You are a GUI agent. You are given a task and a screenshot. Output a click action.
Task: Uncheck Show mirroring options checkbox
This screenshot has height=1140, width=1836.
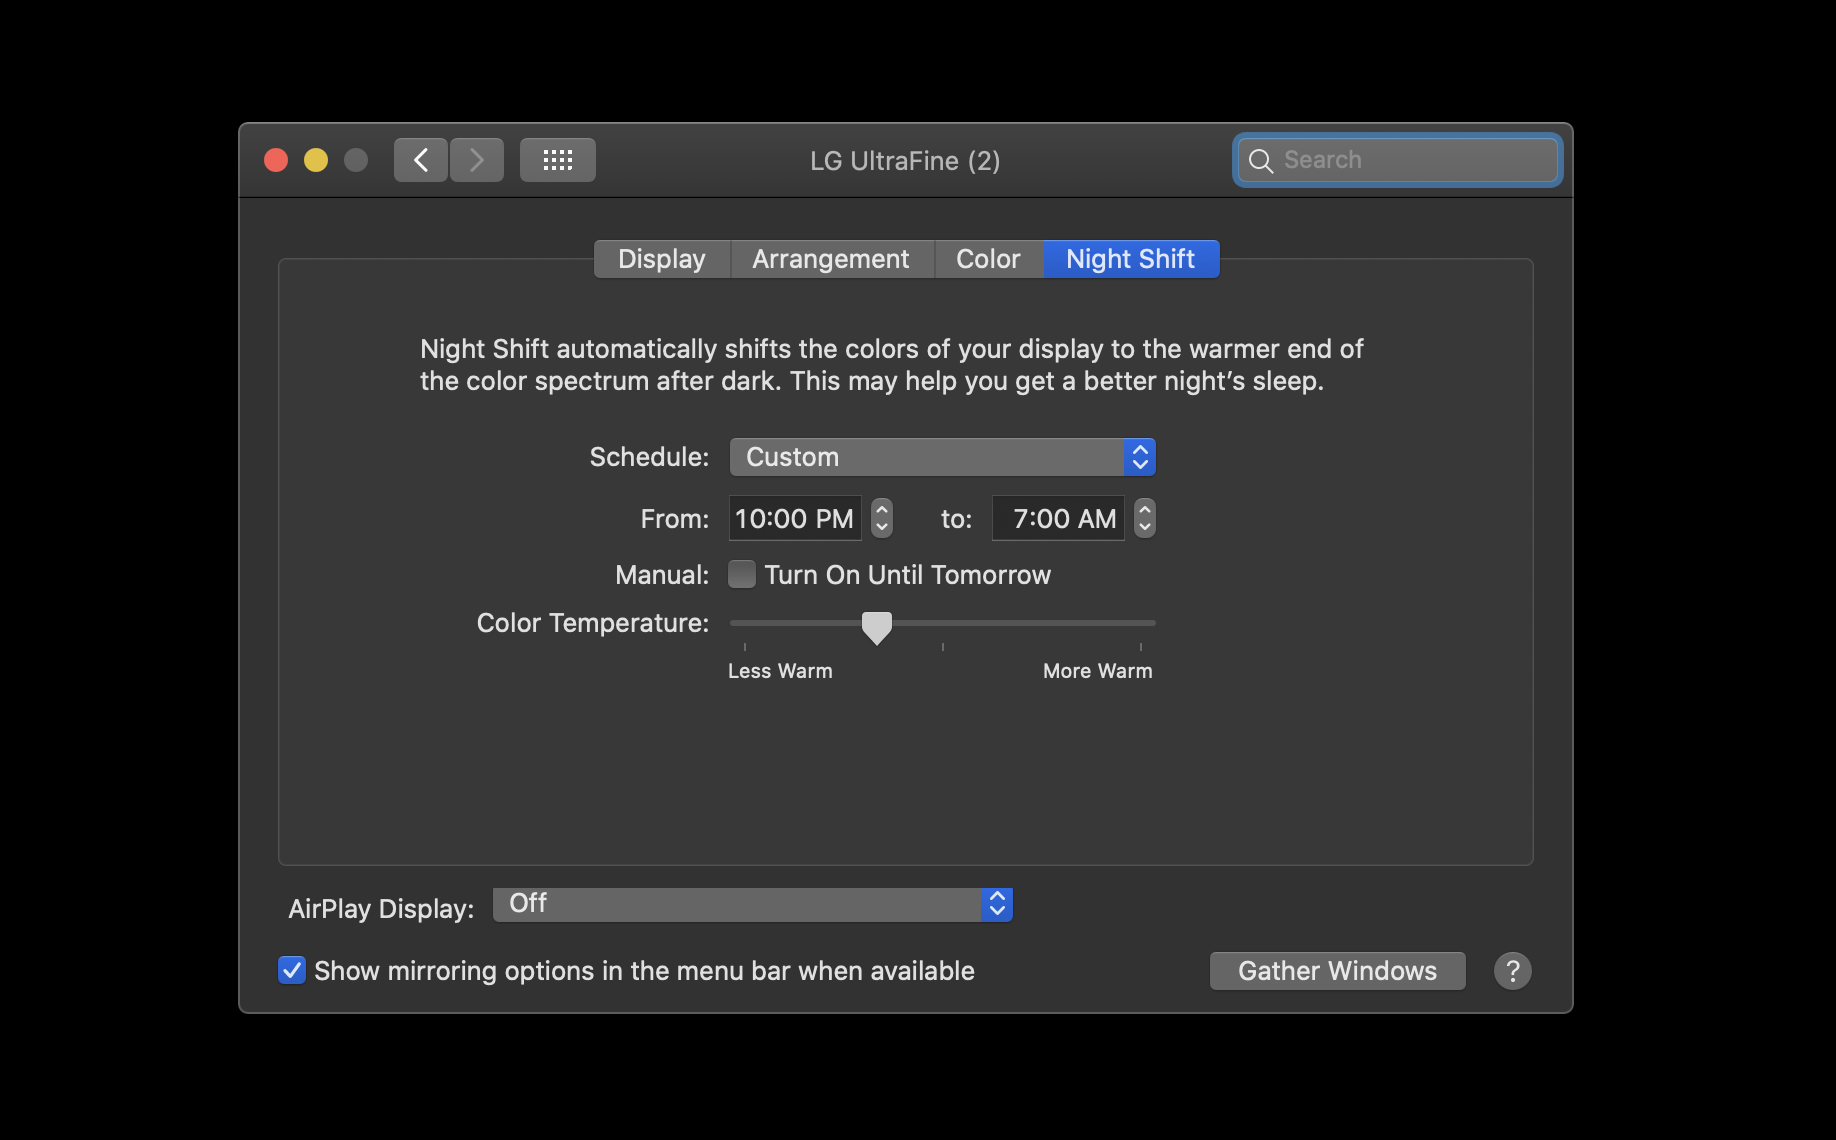click(x=292, y=970)
